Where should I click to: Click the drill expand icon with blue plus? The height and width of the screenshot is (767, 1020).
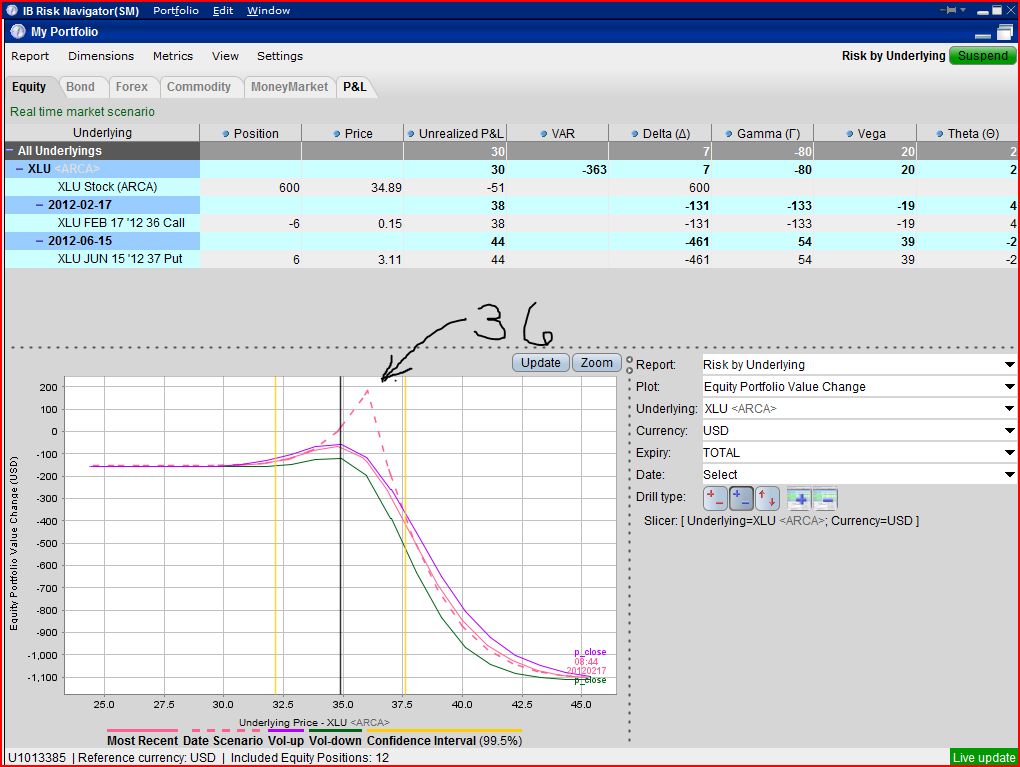[x=799, y=499]
